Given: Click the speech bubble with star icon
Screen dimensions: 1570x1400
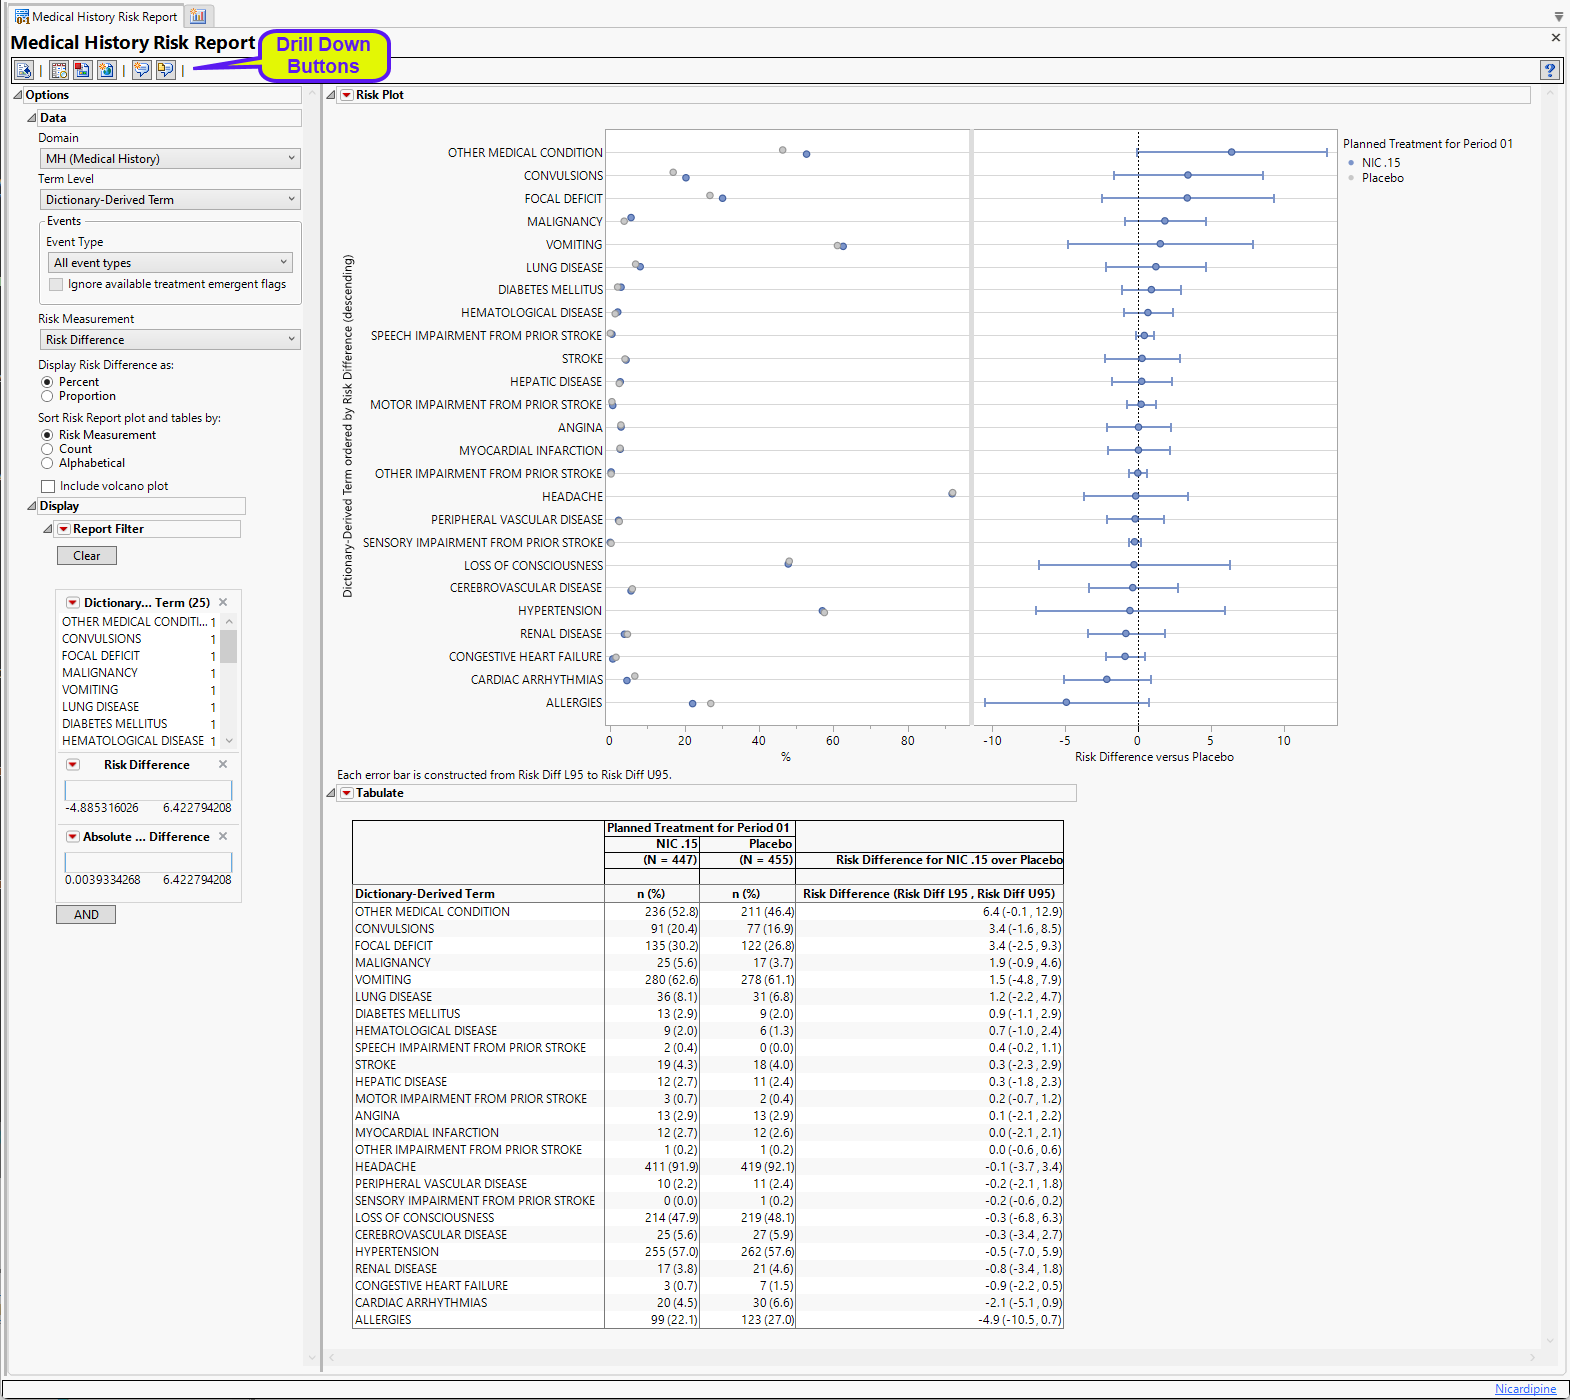Looking at the screenshot, I should [142, 70].
